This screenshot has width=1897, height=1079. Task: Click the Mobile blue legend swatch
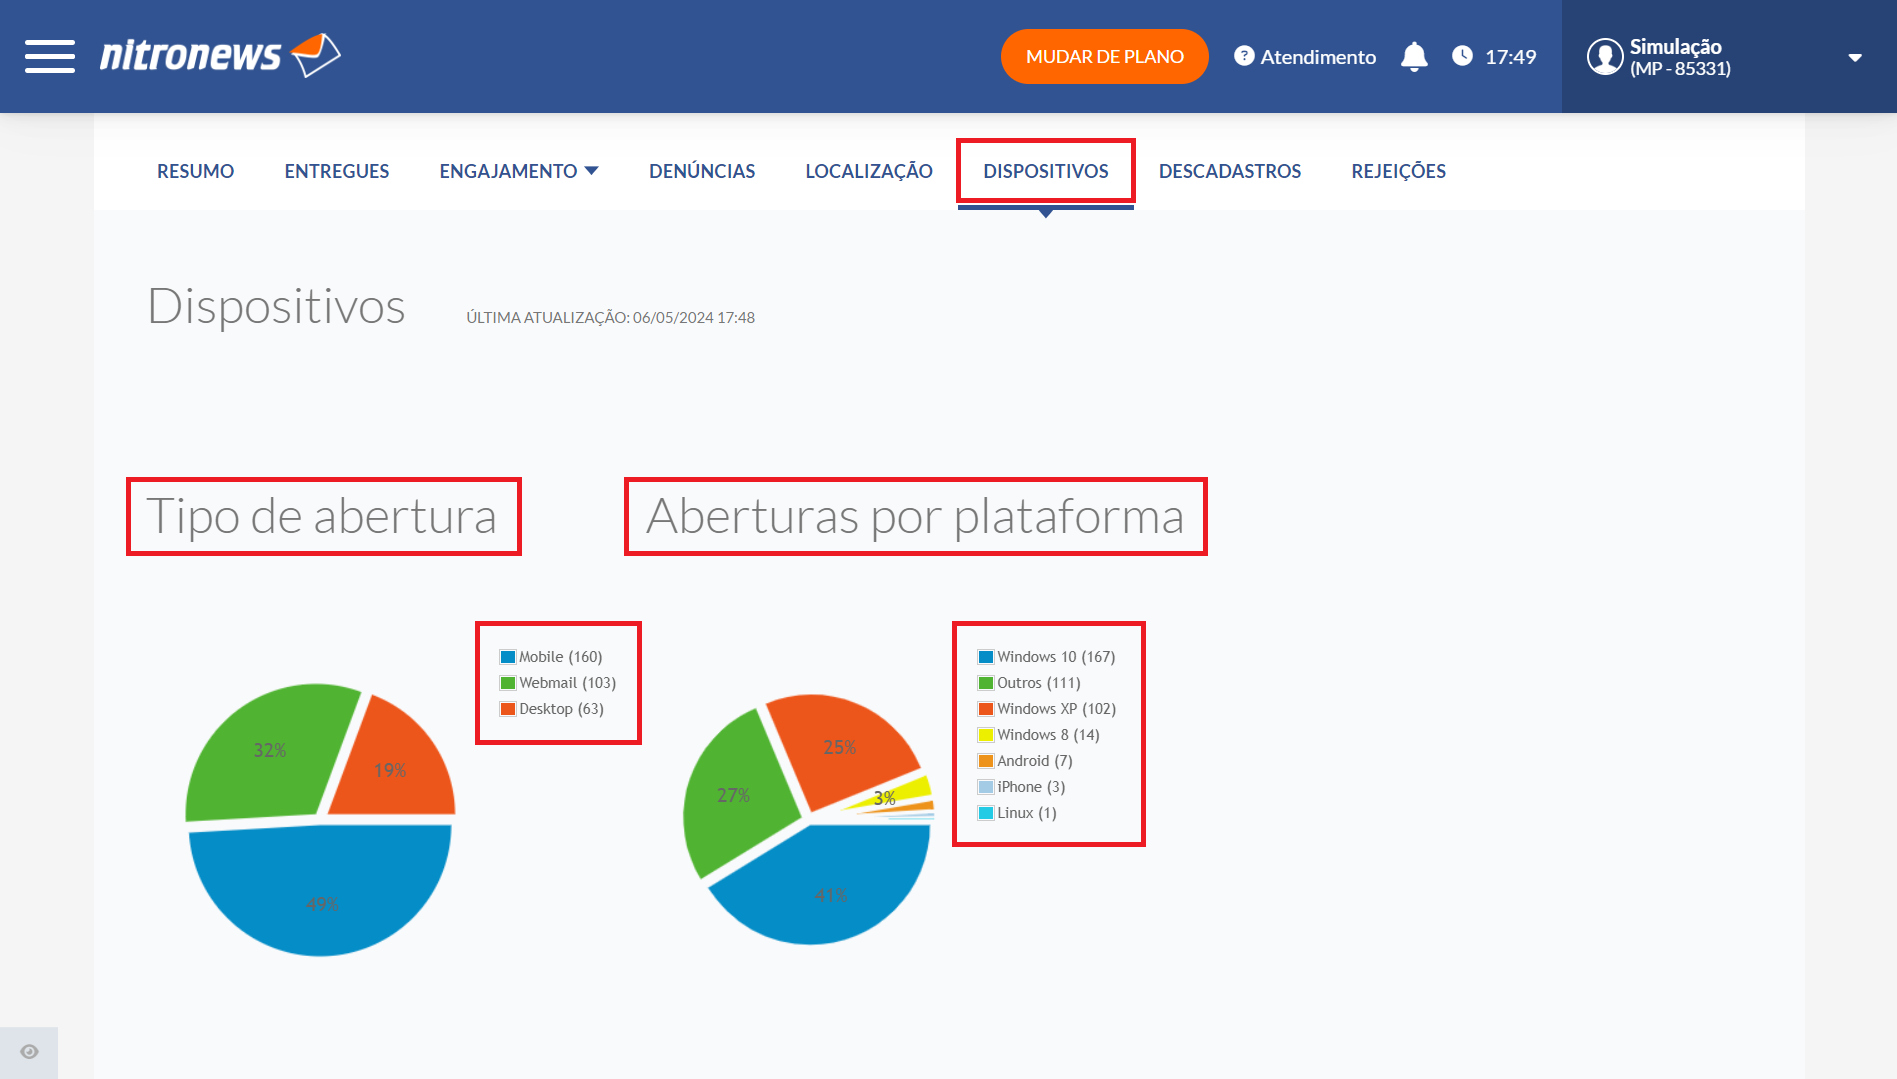pos(508,657)
